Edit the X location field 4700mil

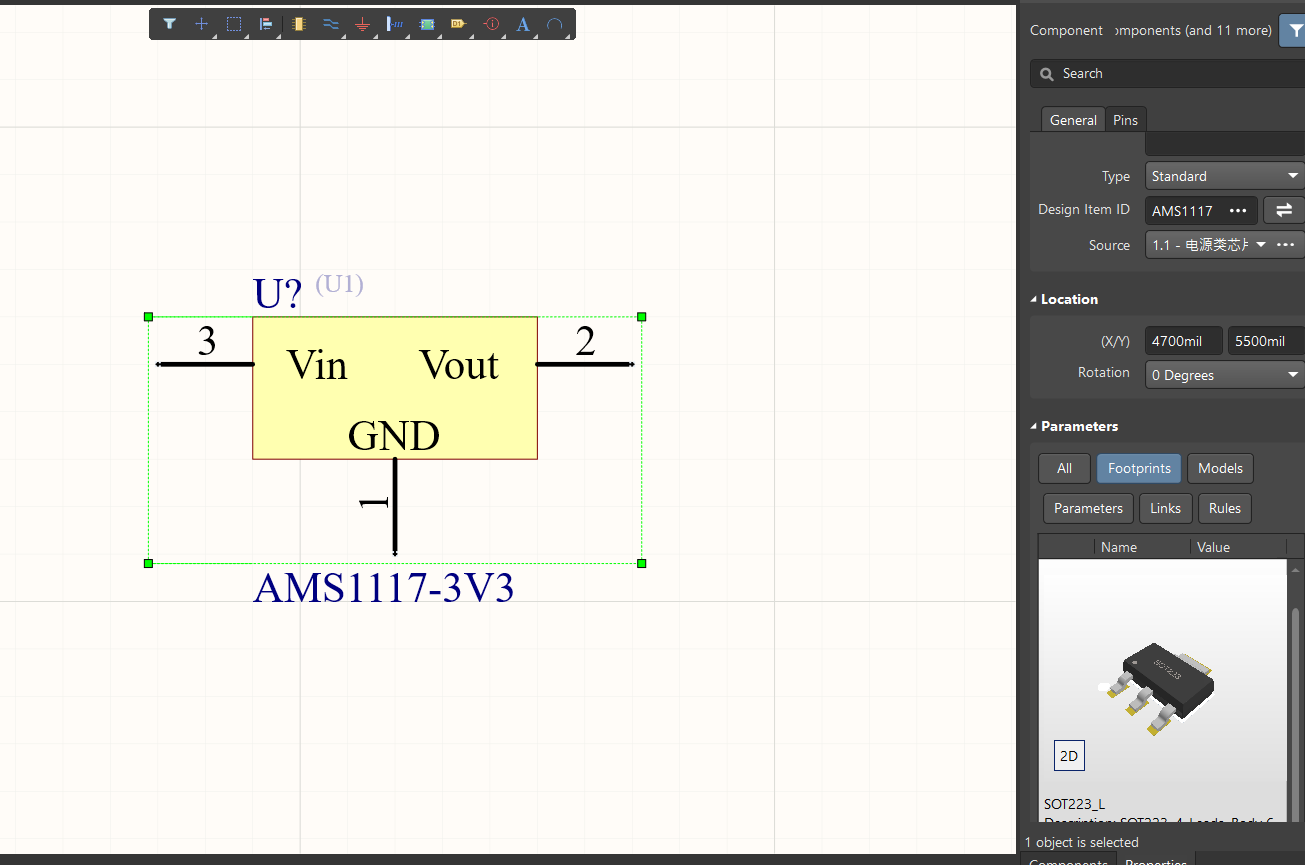[x=1184, y=341]
